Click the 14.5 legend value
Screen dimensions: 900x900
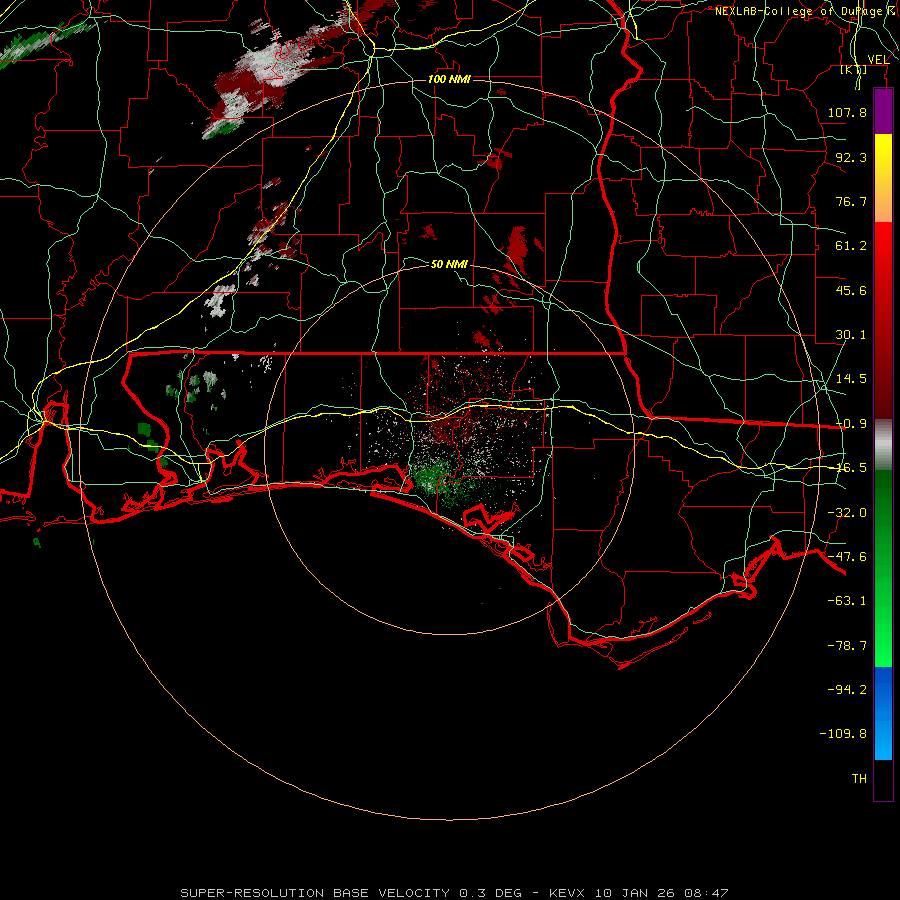(x=851, y=379)
